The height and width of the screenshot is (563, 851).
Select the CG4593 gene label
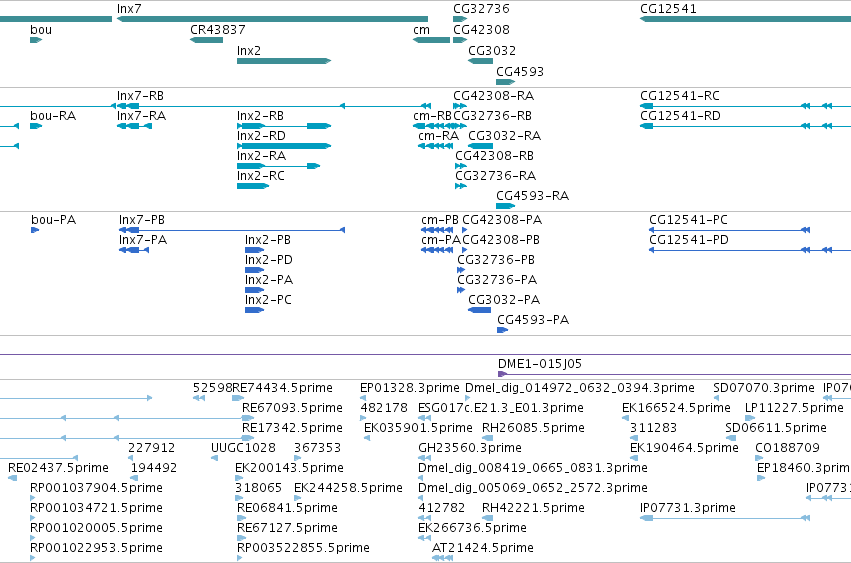[520, 72]
